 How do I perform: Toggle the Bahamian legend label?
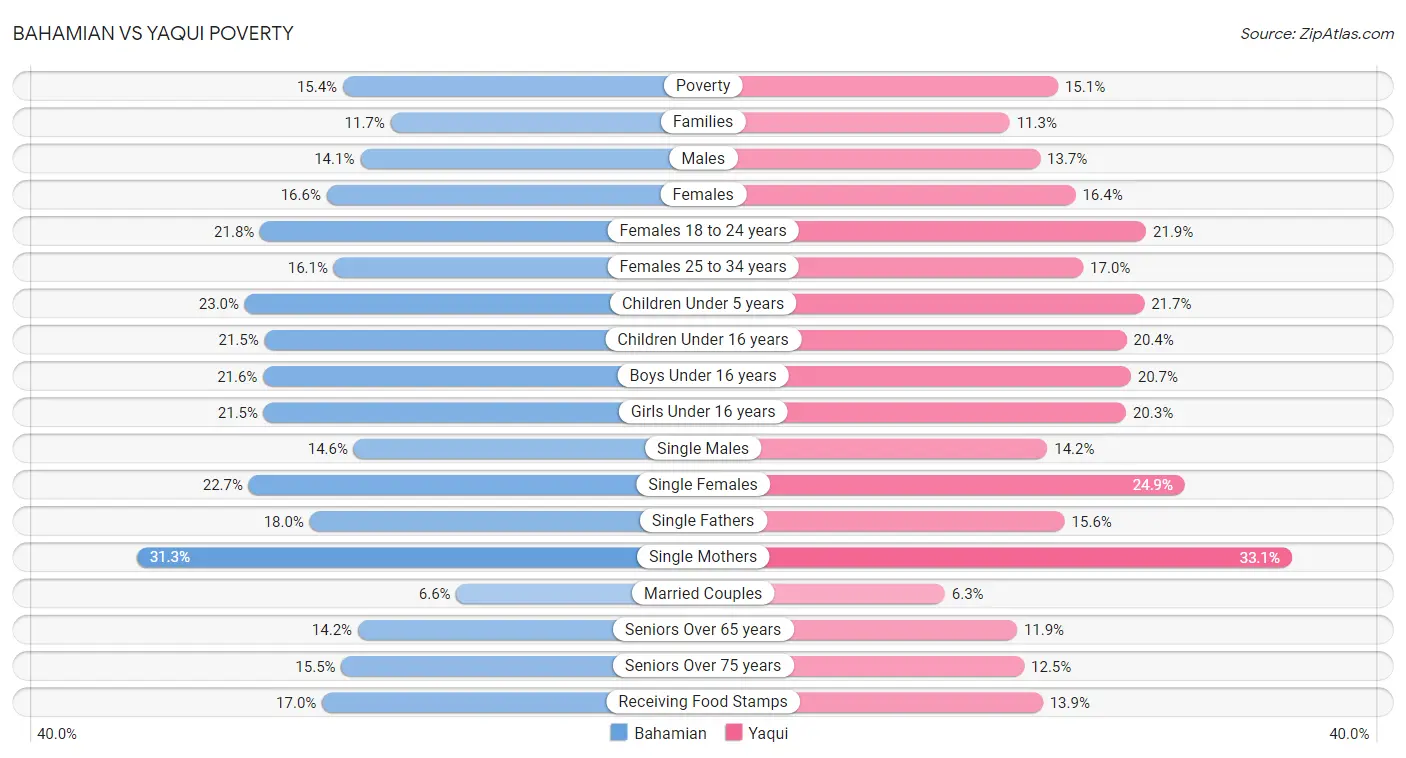(670, 733)
